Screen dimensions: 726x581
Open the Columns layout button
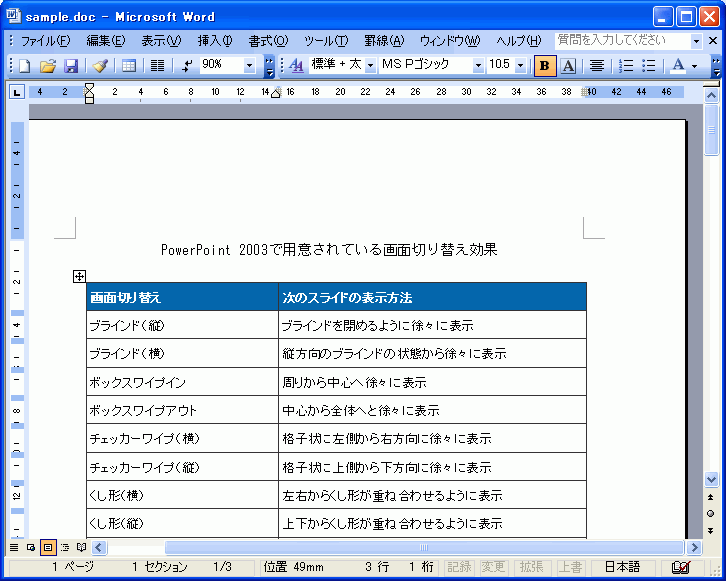157,66
